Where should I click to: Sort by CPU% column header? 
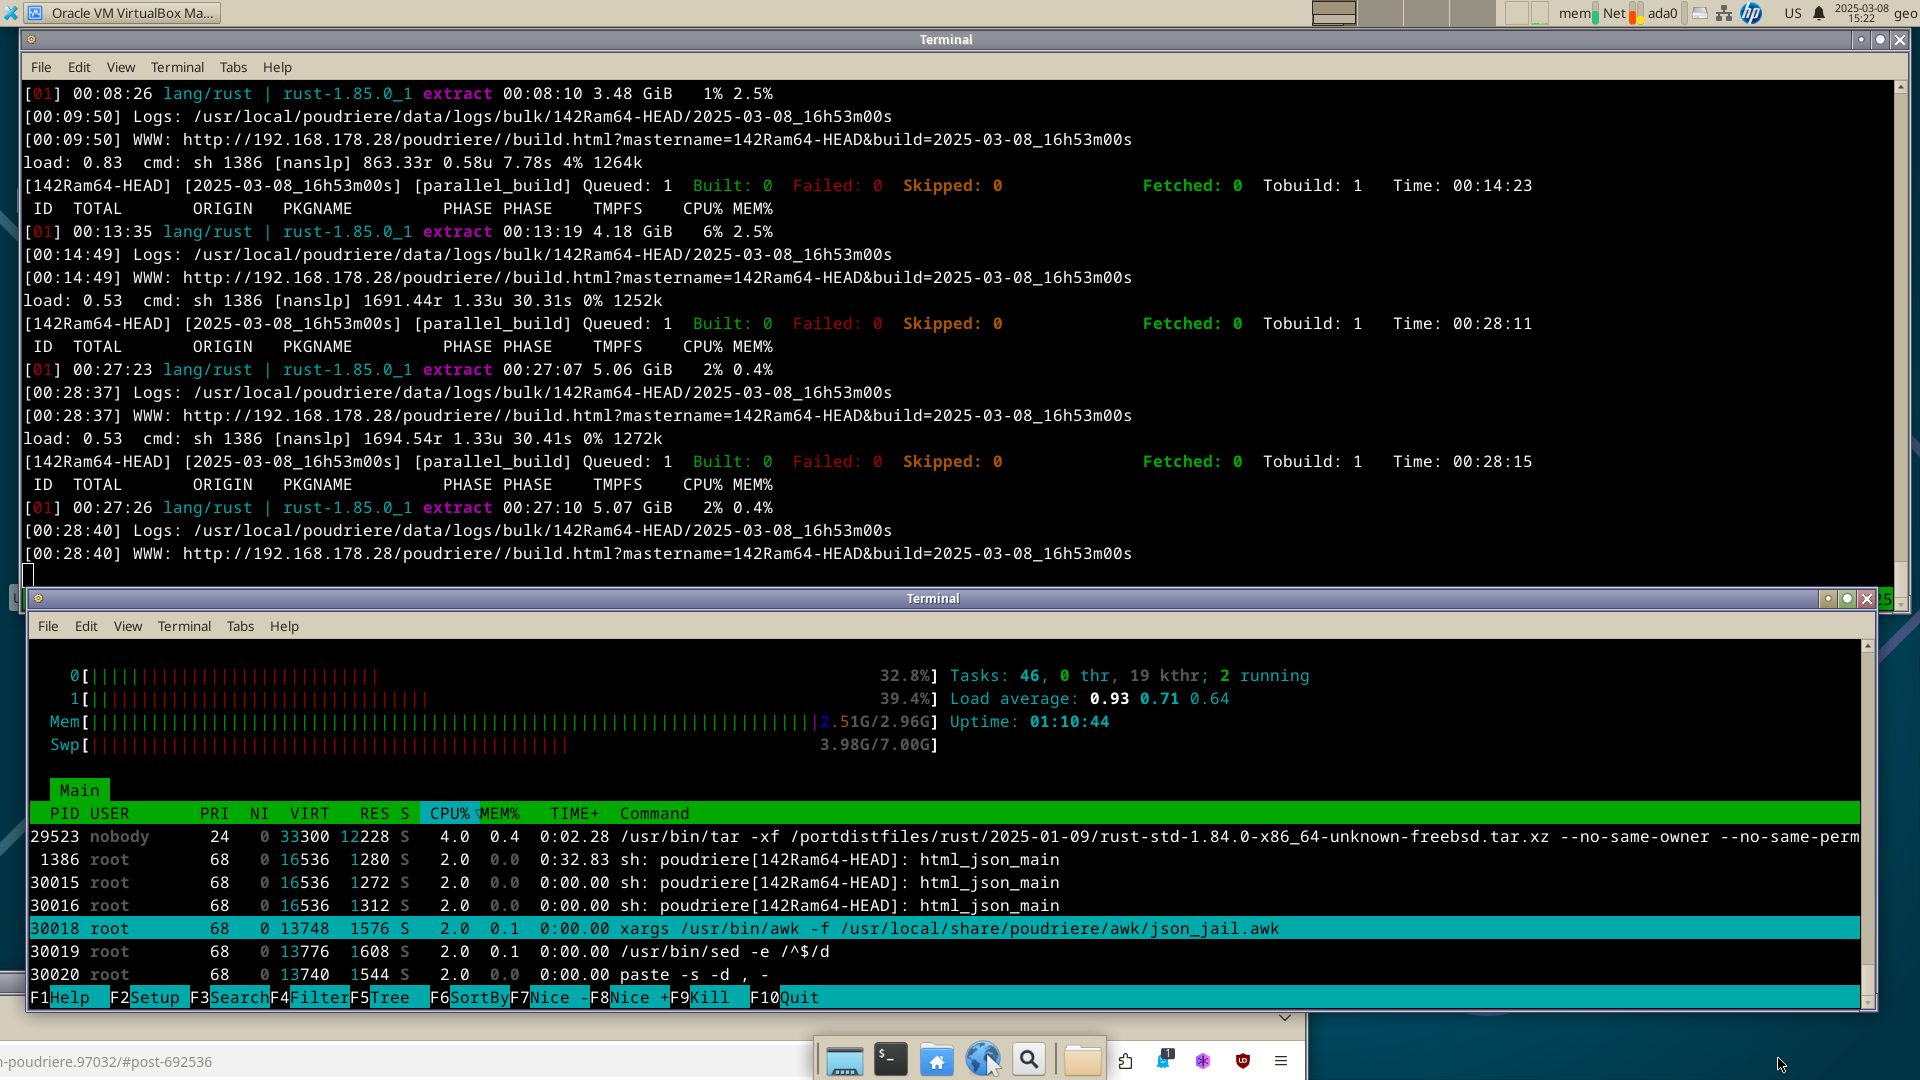click(449, 814)
